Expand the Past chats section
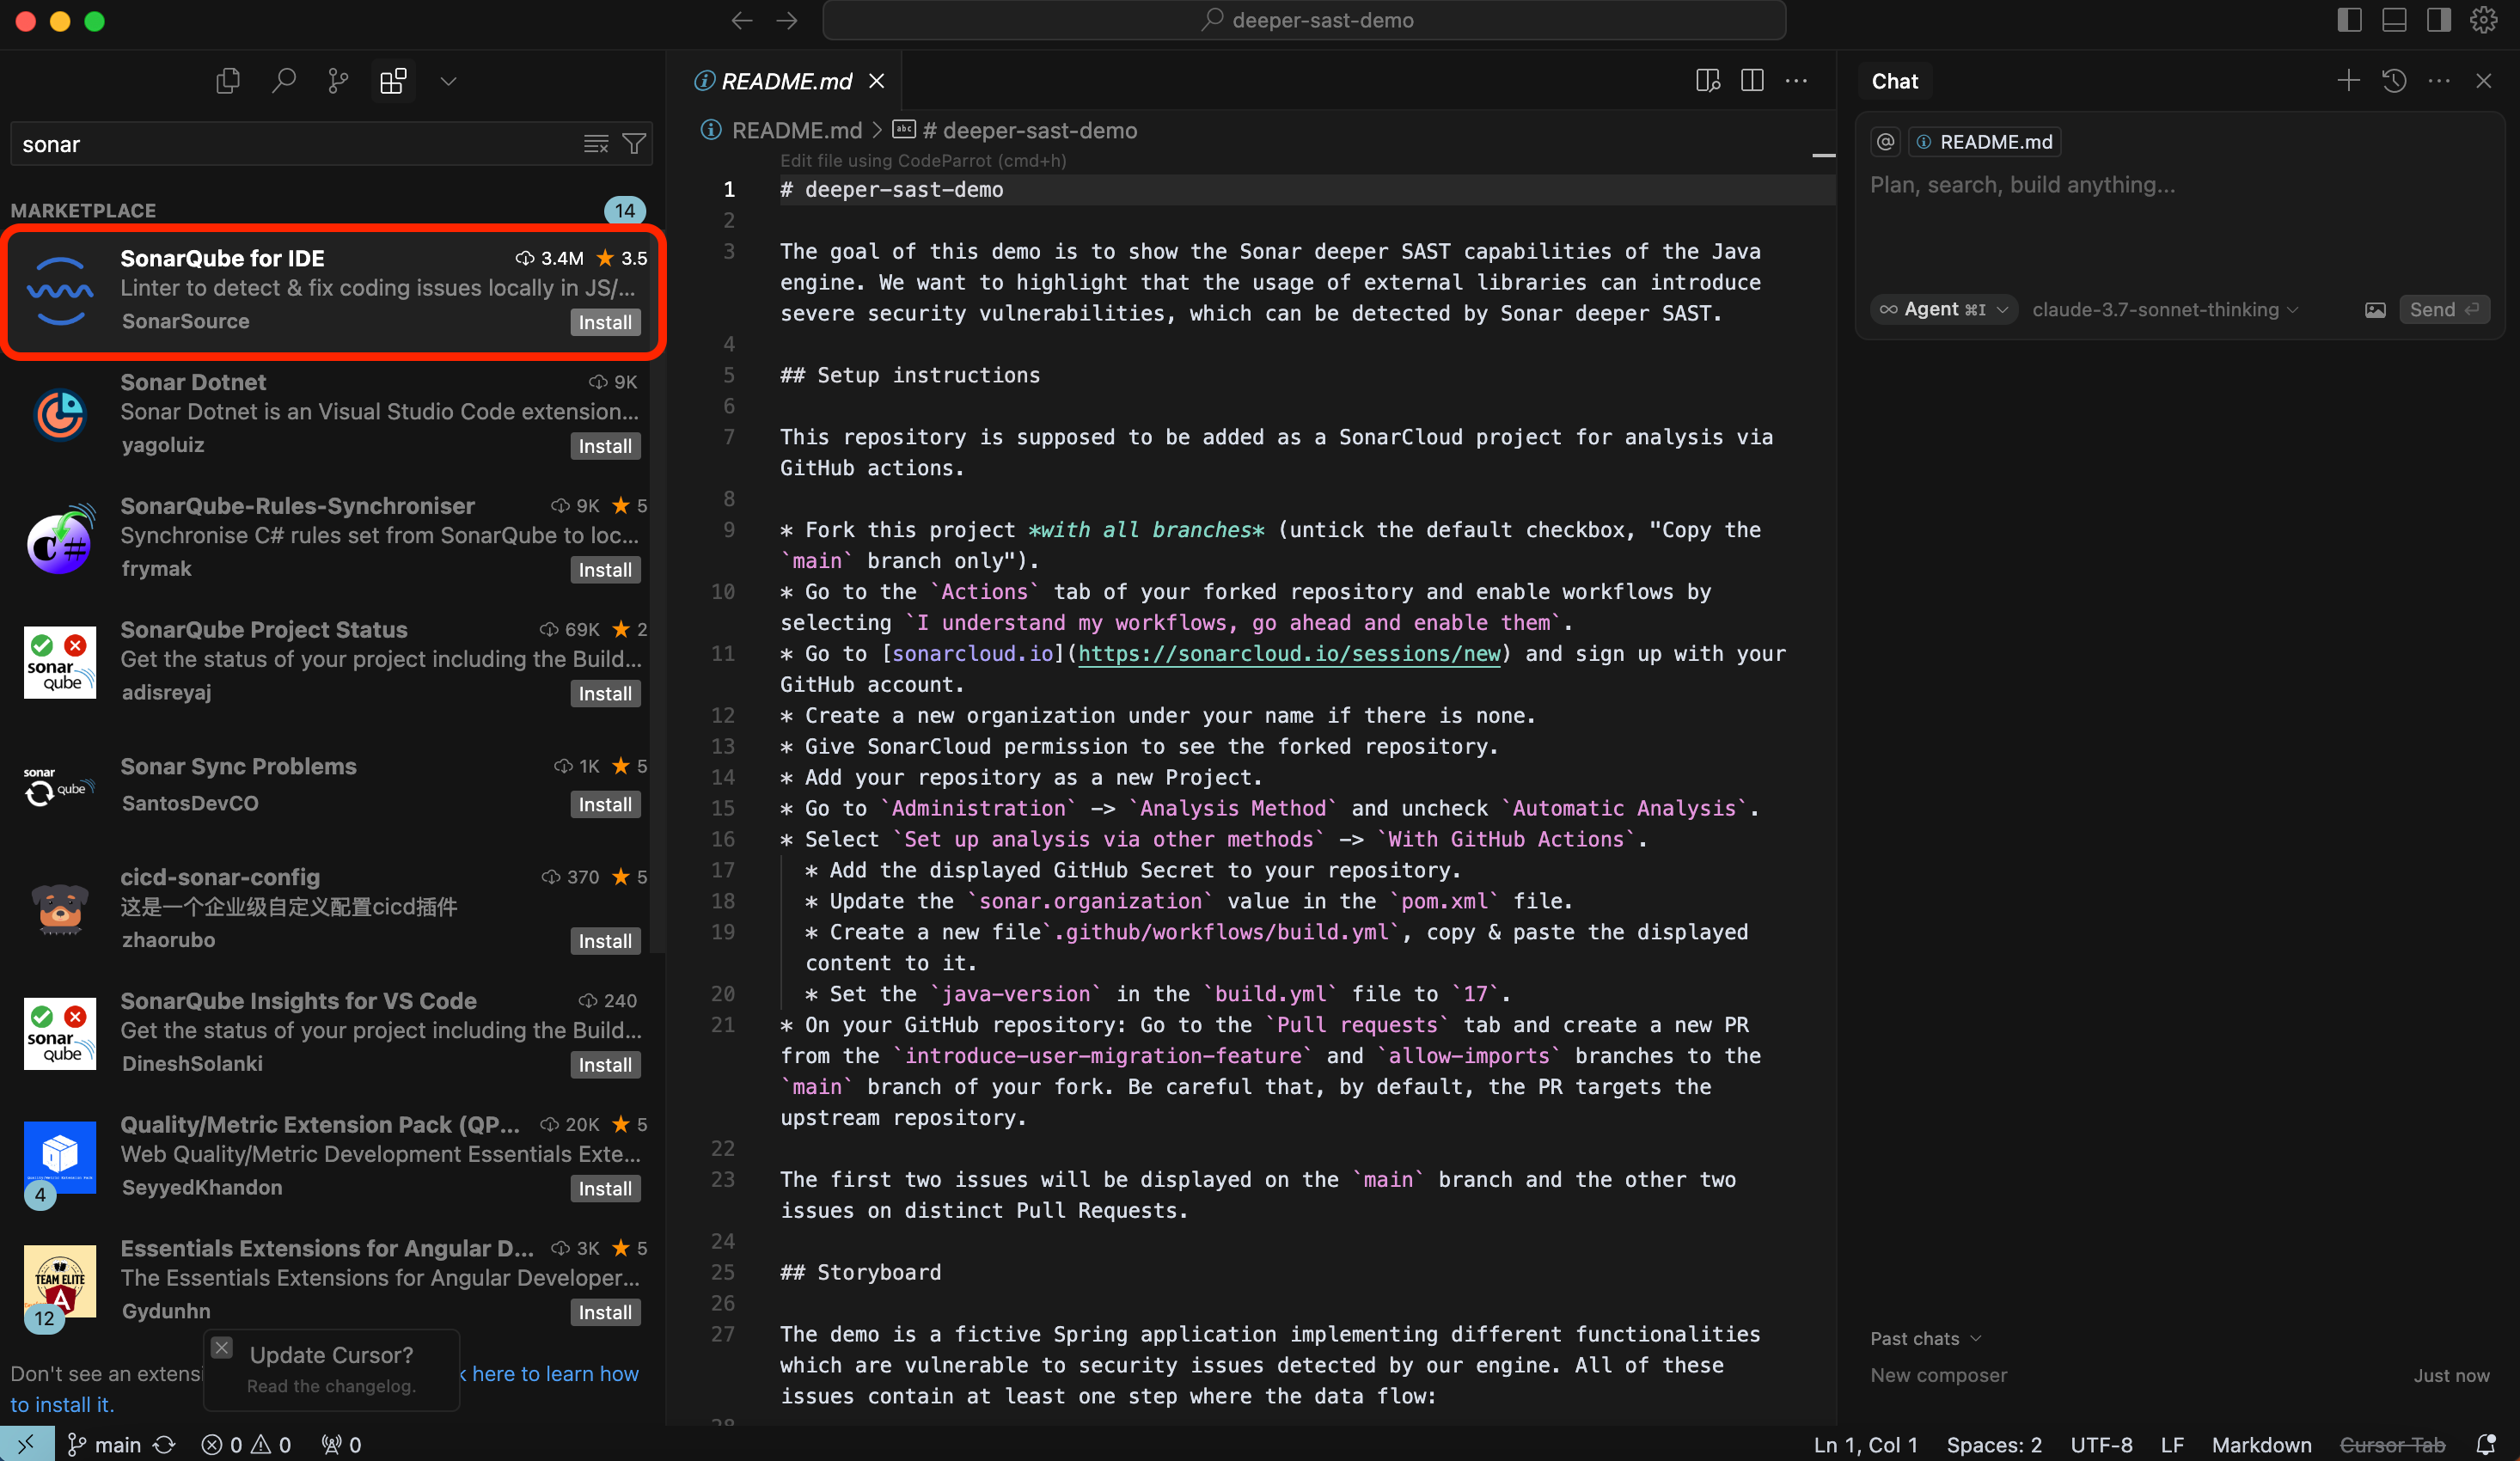The width and height of the screenshot is (2520, 1461). [1925, 1338]
